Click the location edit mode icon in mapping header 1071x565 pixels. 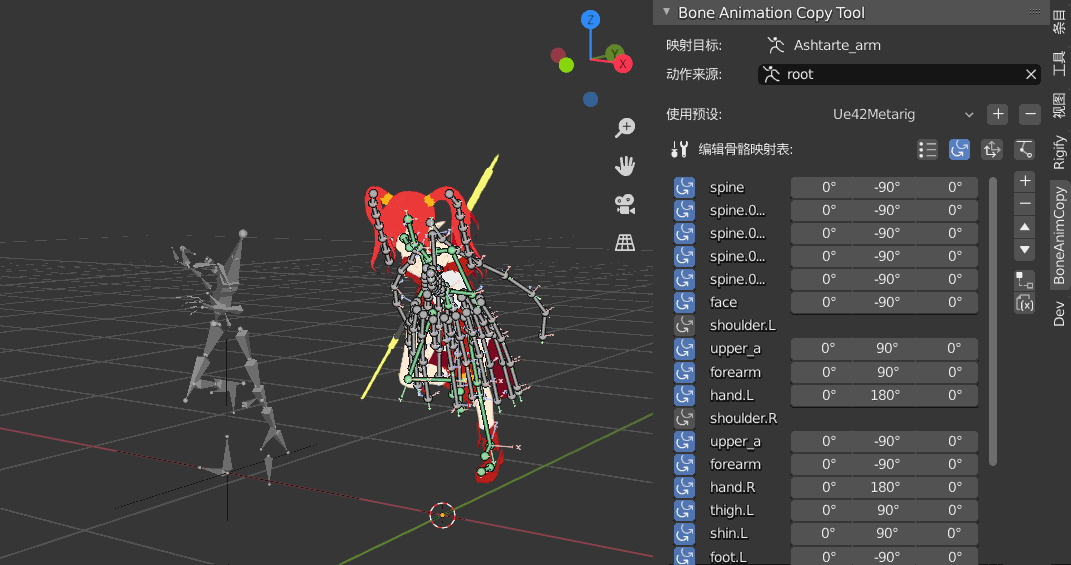point(991,150)
